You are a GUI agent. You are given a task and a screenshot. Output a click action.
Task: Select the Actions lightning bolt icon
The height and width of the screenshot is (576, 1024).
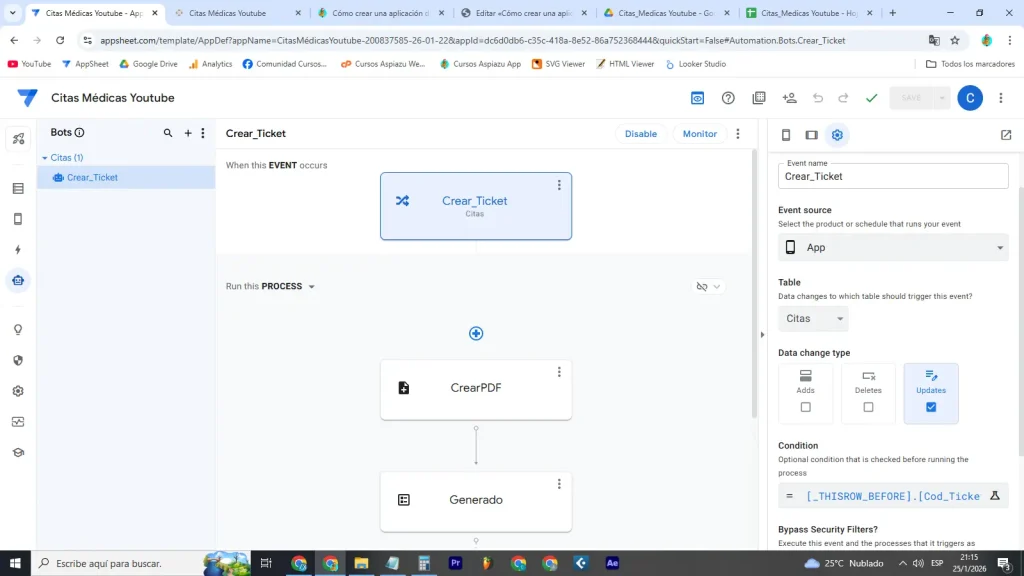click(x=17, y=251)
